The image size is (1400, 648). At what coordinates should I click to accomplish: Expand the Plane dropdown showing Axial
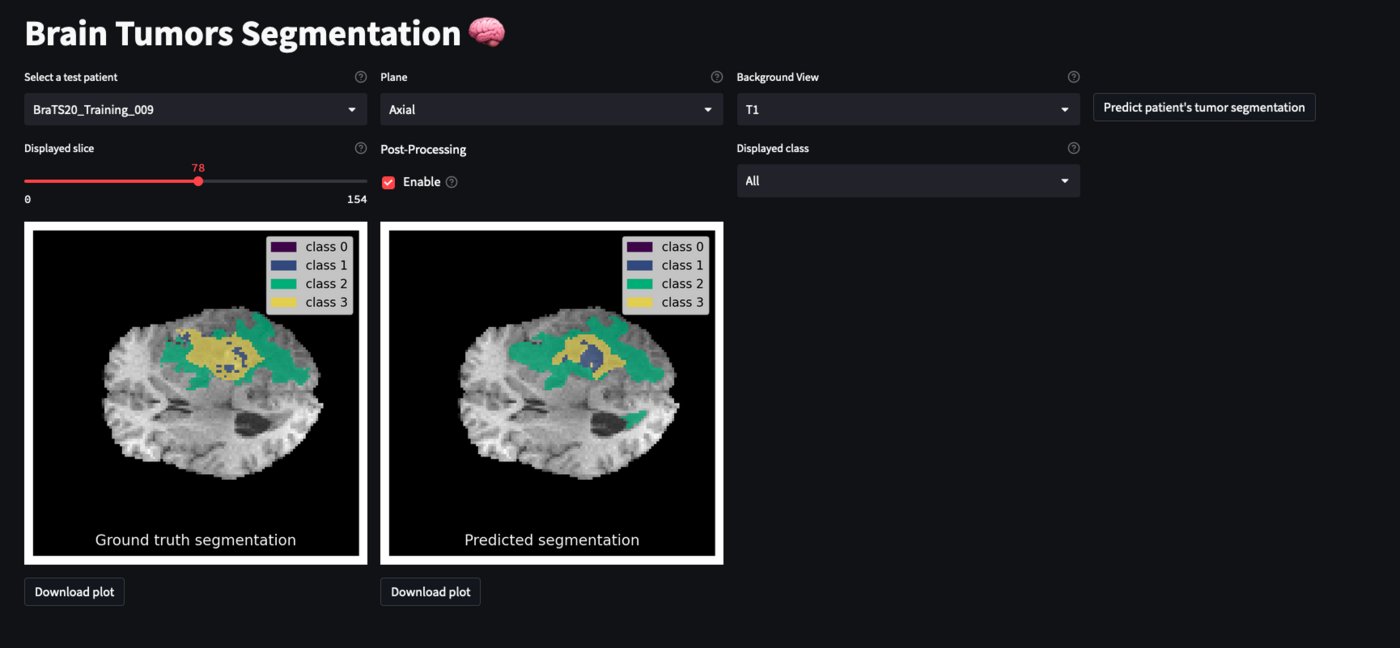click(551, 110)
